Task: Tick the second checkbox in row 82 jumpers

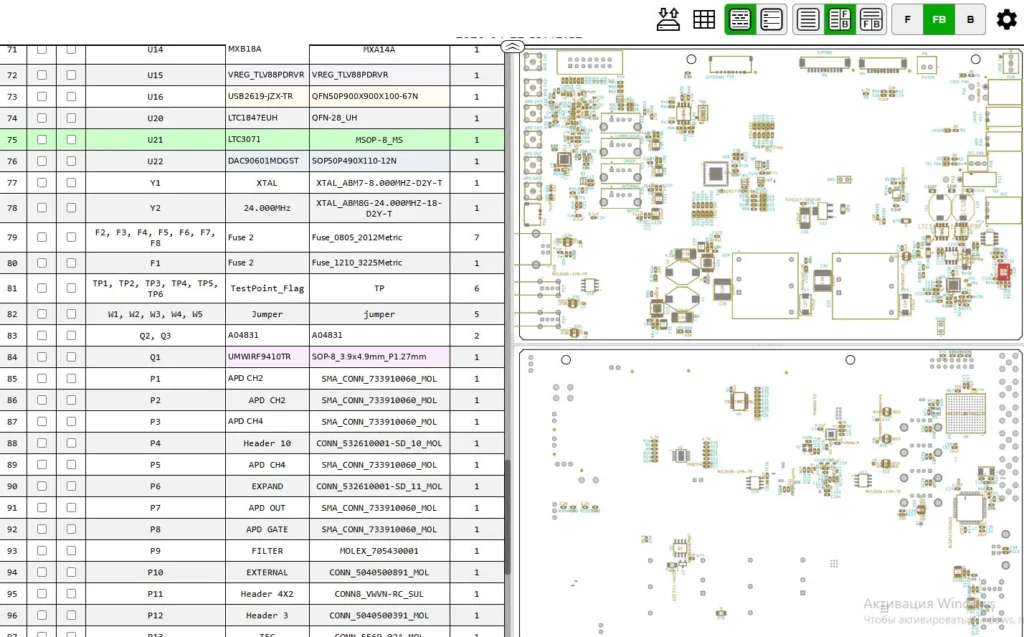Action: 71,314
